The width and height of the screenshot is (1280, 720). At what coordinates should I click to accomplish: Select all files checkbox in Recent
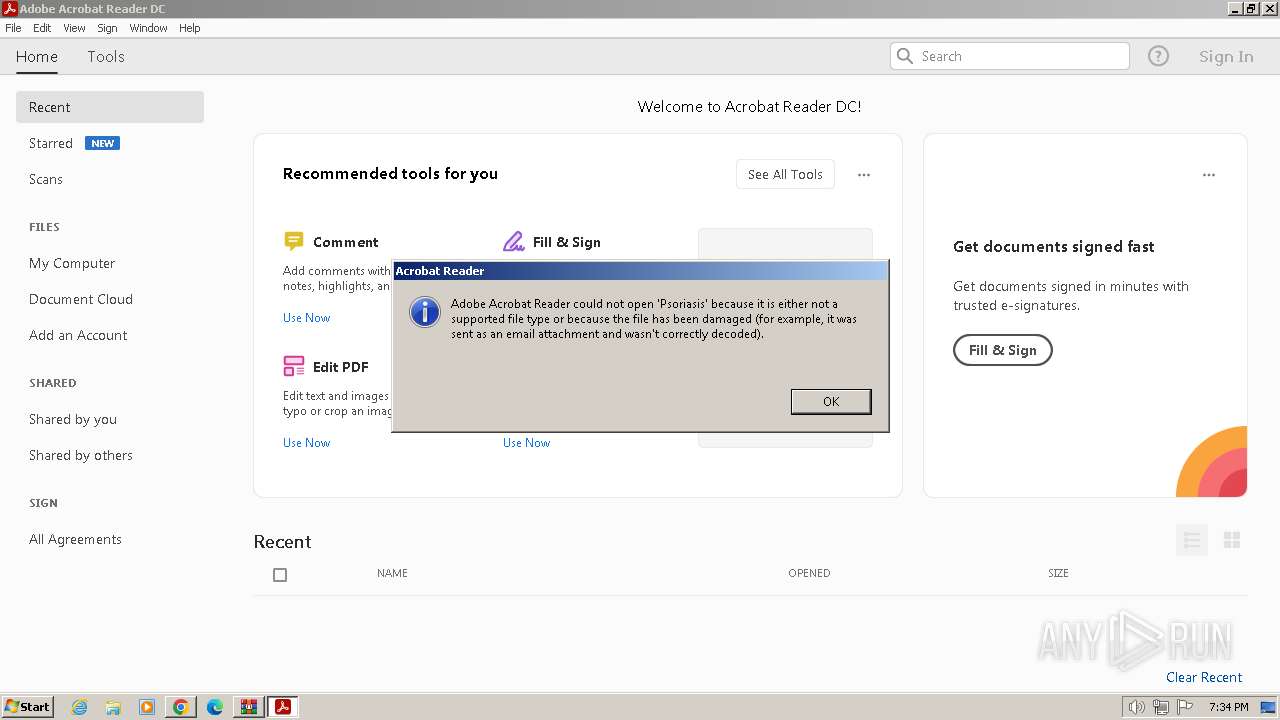pyautogui.click(x=280, y=575)
